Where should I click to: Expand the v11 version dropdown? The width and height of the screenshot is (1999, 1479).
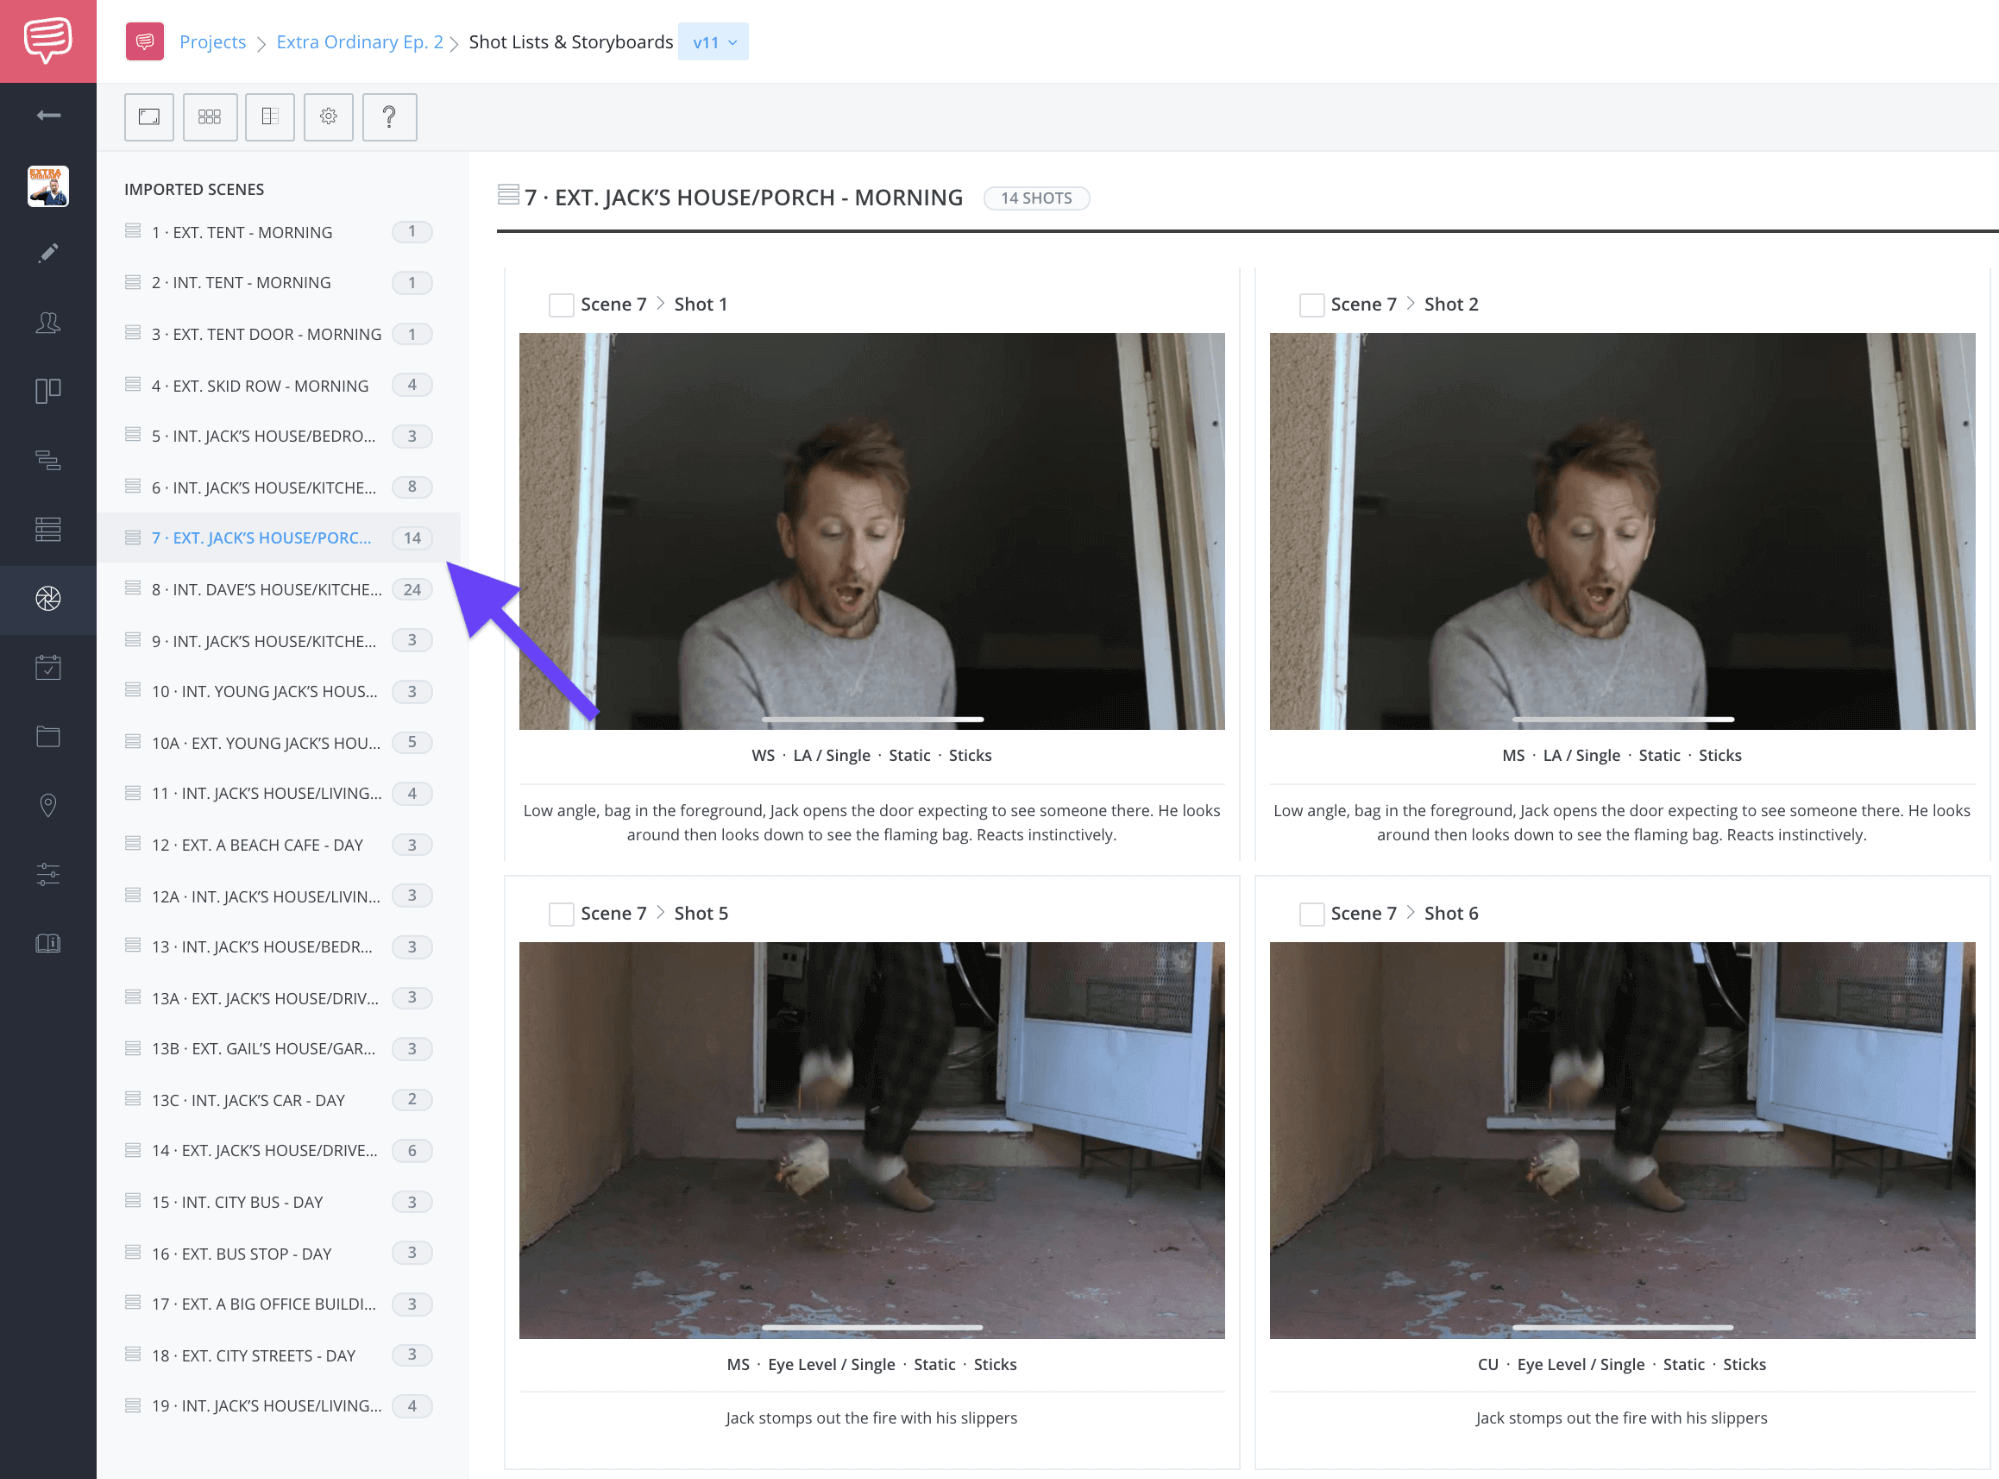[x=713, y=42]
